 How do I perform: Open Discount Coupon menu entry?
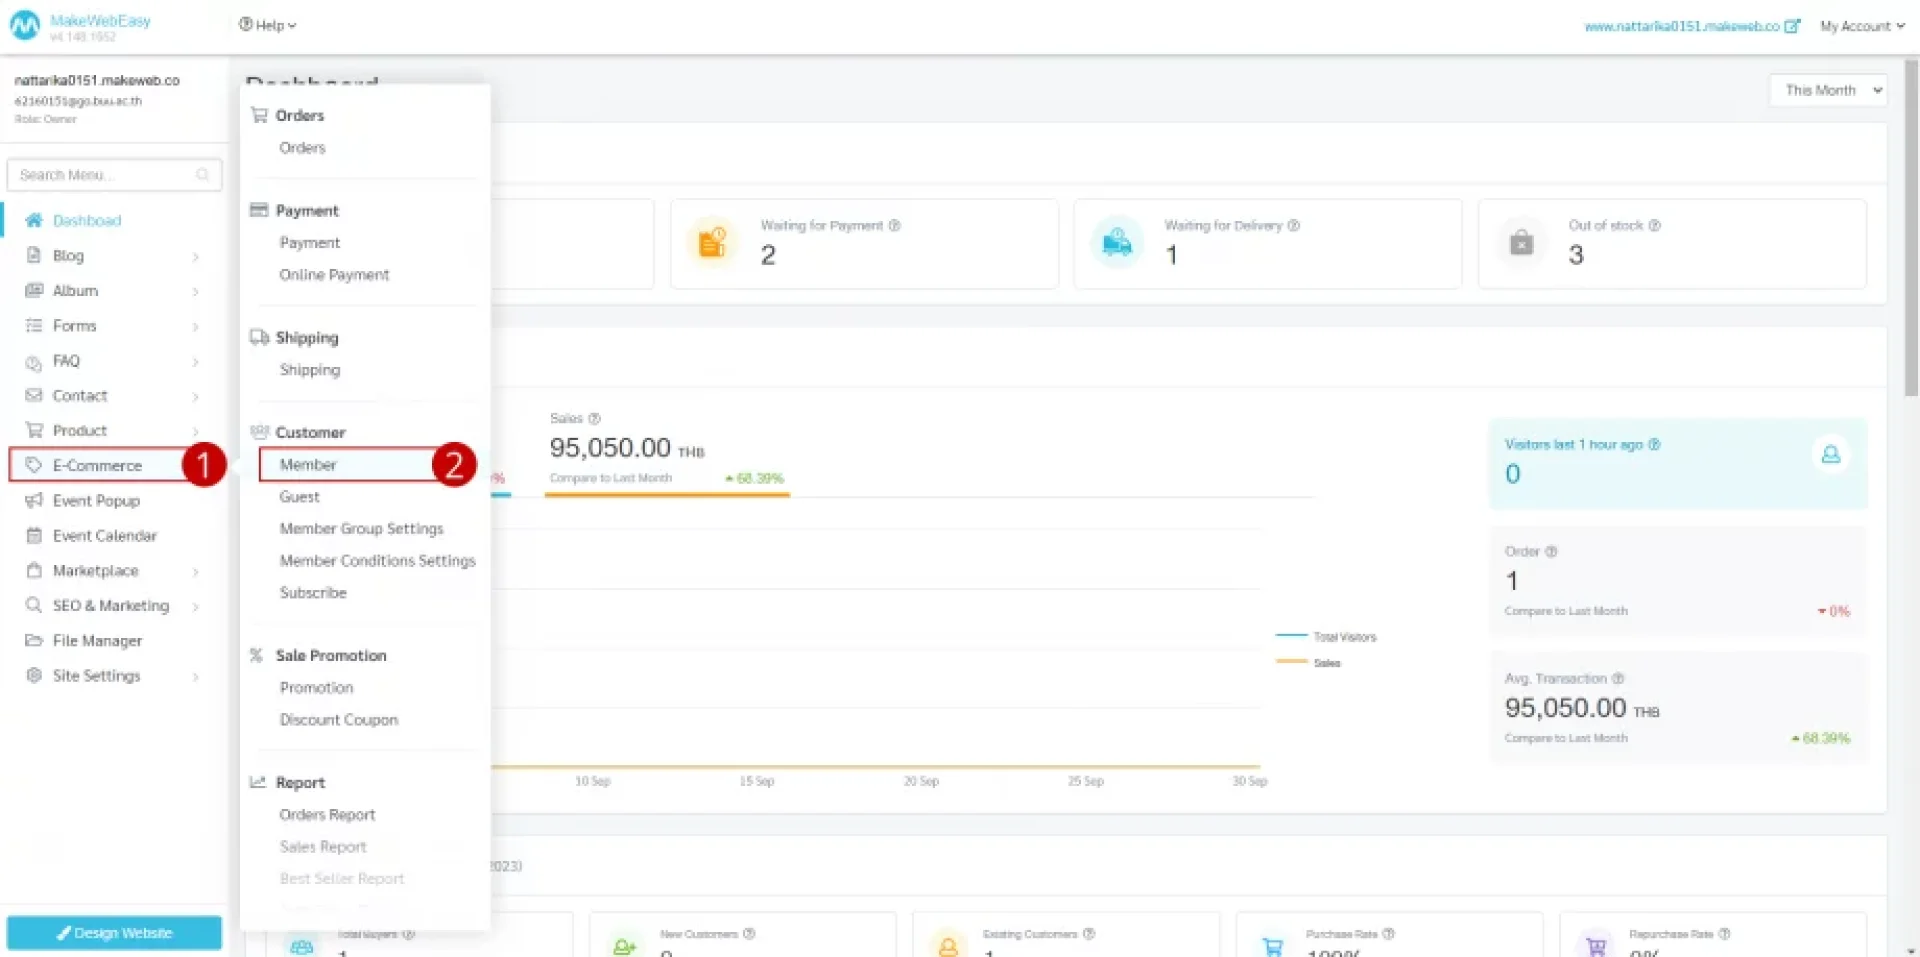tap(338, 720)
